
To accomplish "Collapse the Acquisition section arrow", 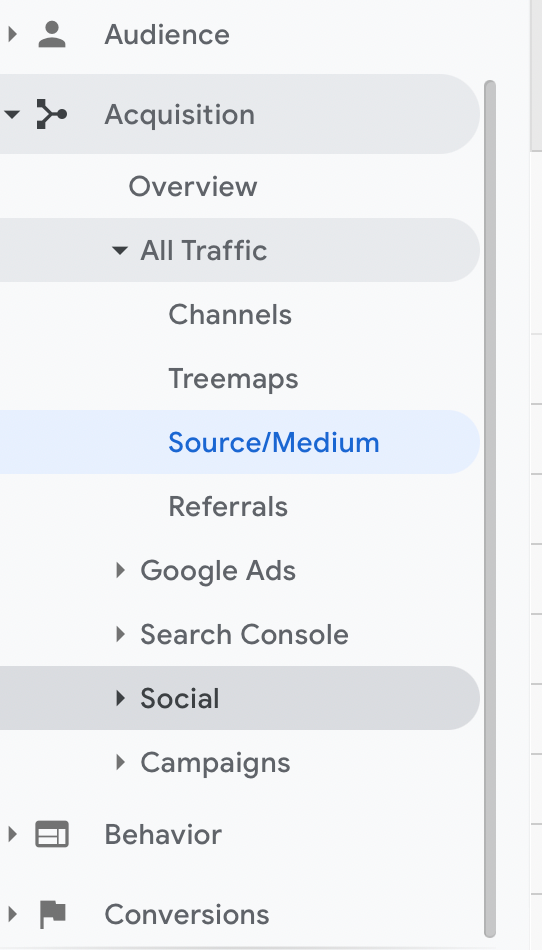I will click(12, 114).
